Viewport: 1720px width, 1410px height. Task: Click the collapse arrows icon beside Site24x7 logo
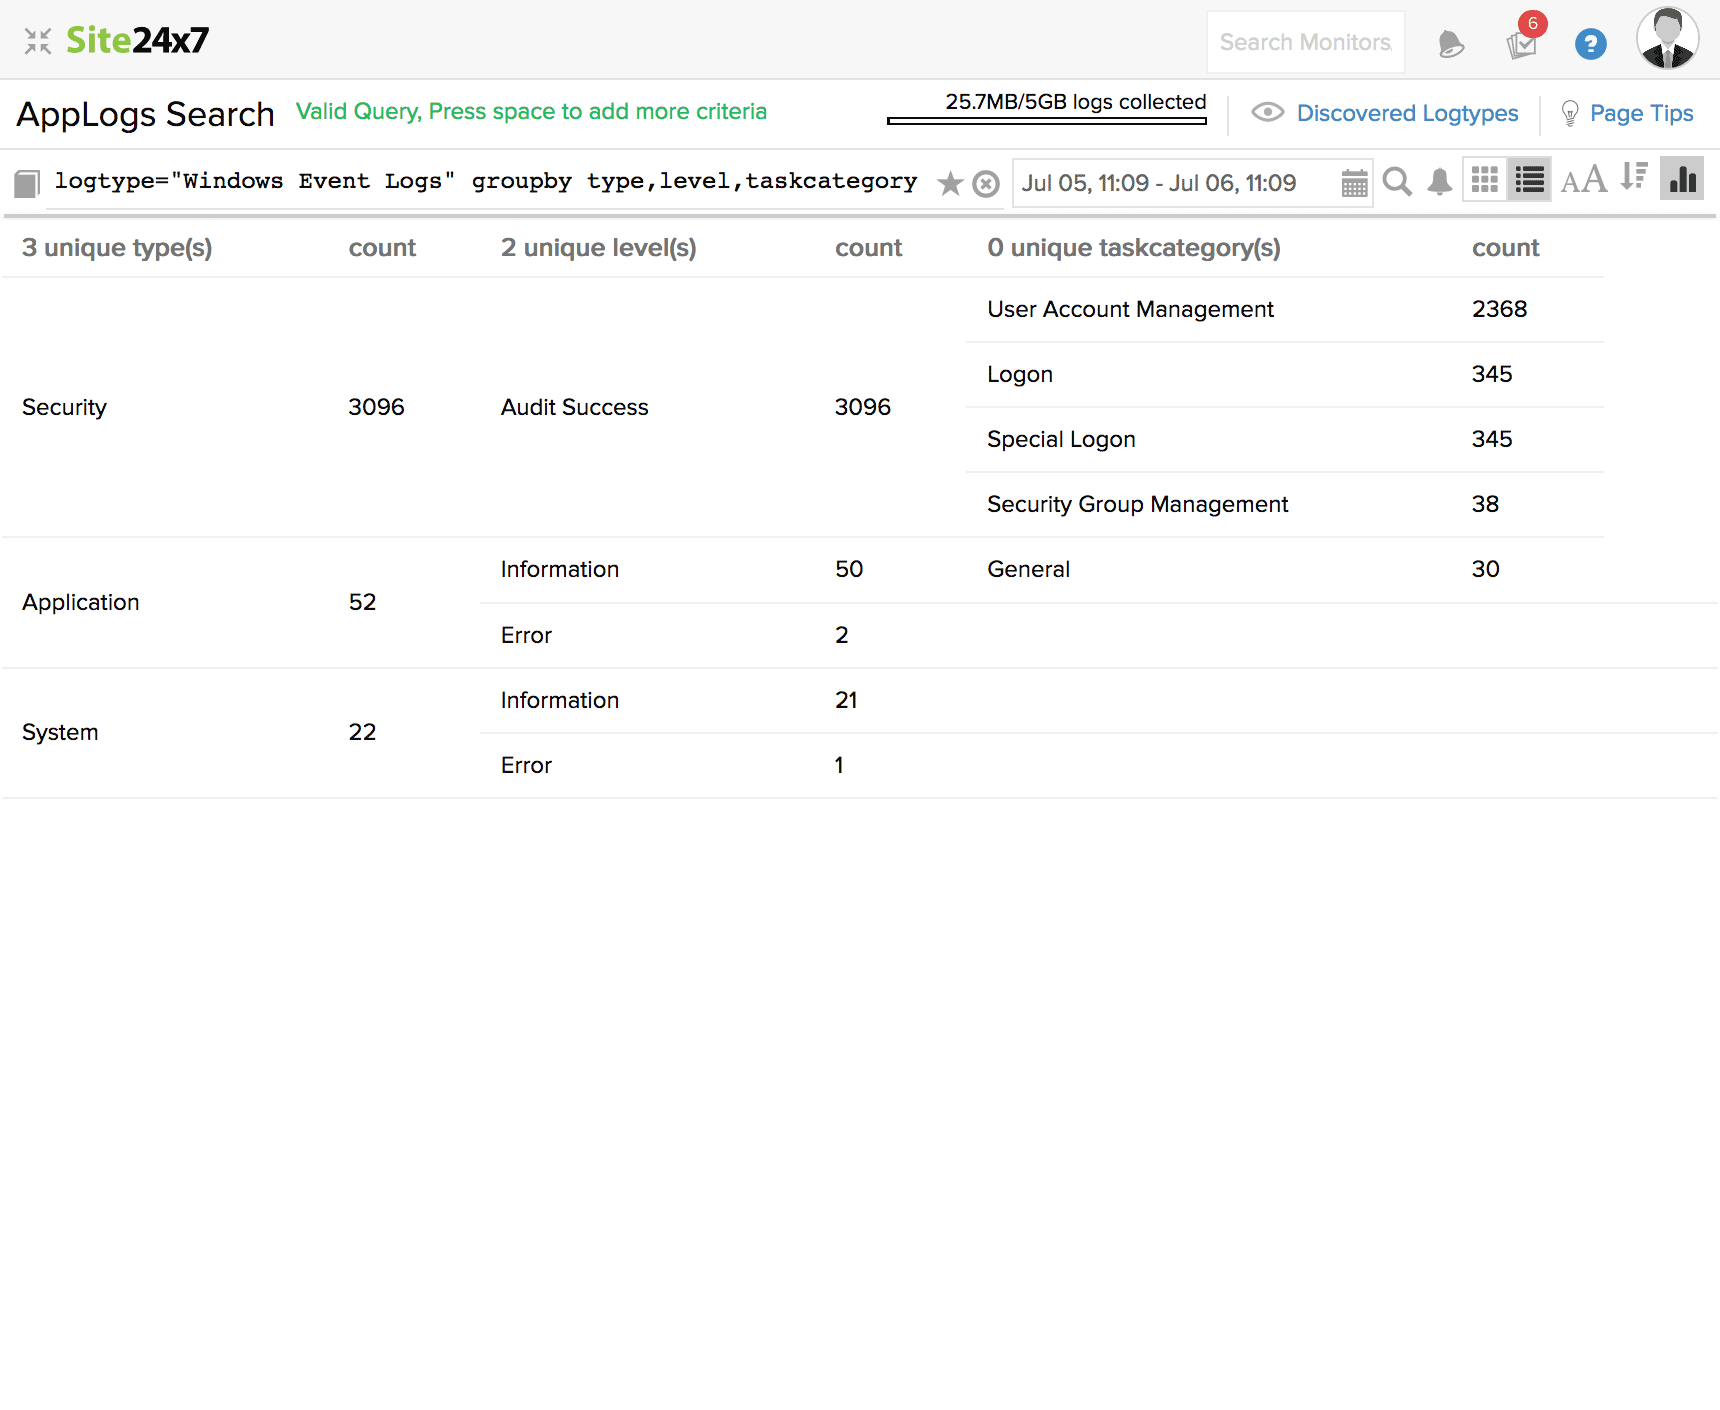pos(38,41)
